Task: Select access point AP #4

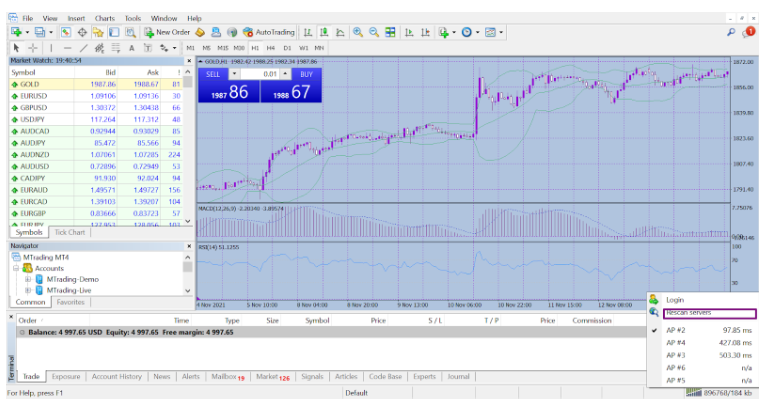Action: coord(702,343)
